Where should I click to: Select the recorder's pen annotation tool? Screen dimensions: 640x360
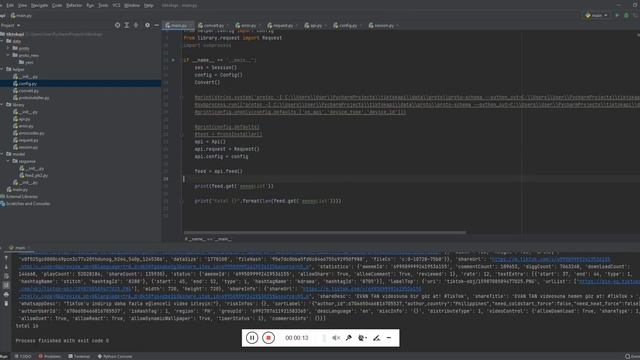coord(376,338)
